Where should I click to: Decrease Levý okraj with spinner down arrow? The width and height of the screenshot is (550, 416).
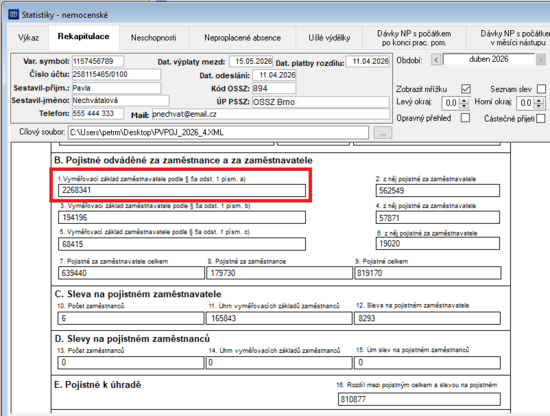pyautogui.click(x=464, y=106)
